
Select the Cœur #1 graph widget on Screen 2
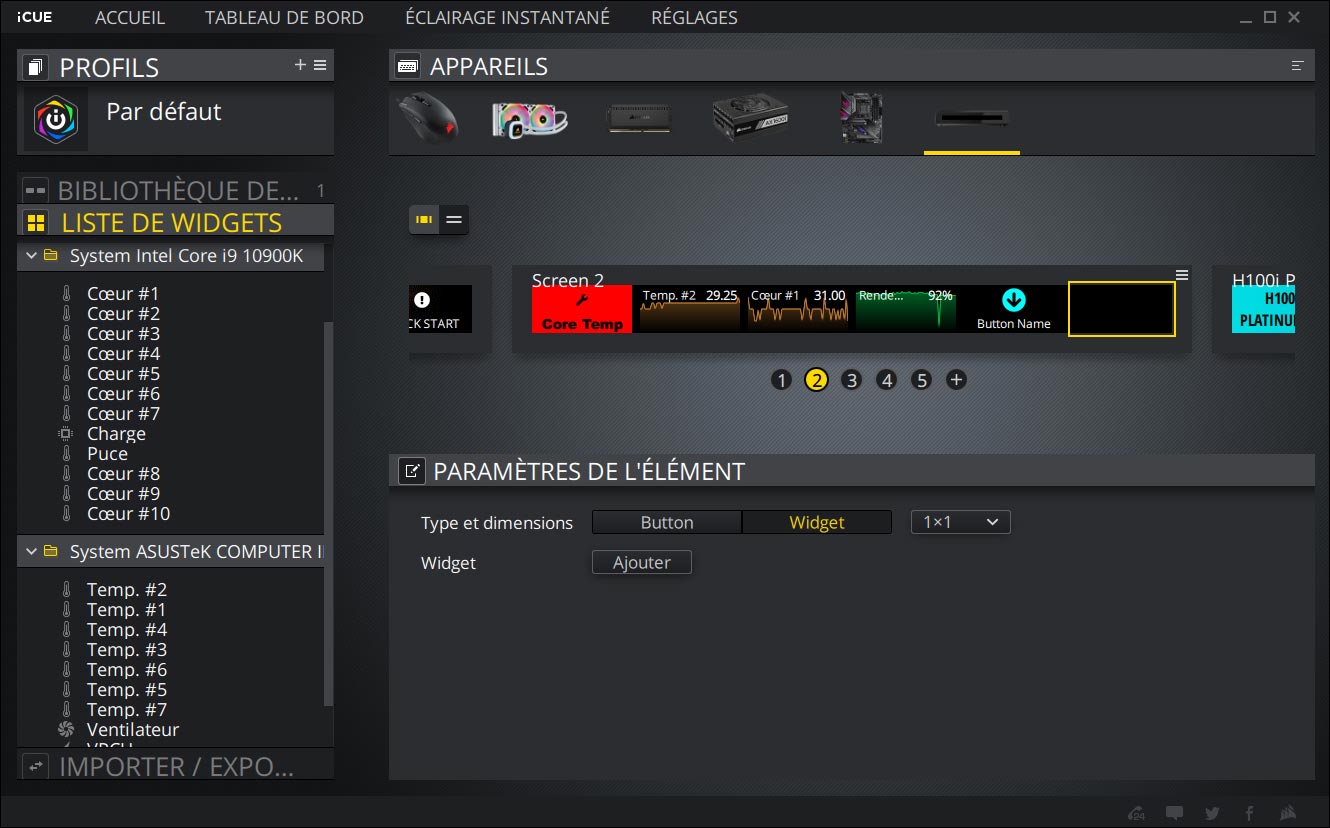(x=798, y=309)
